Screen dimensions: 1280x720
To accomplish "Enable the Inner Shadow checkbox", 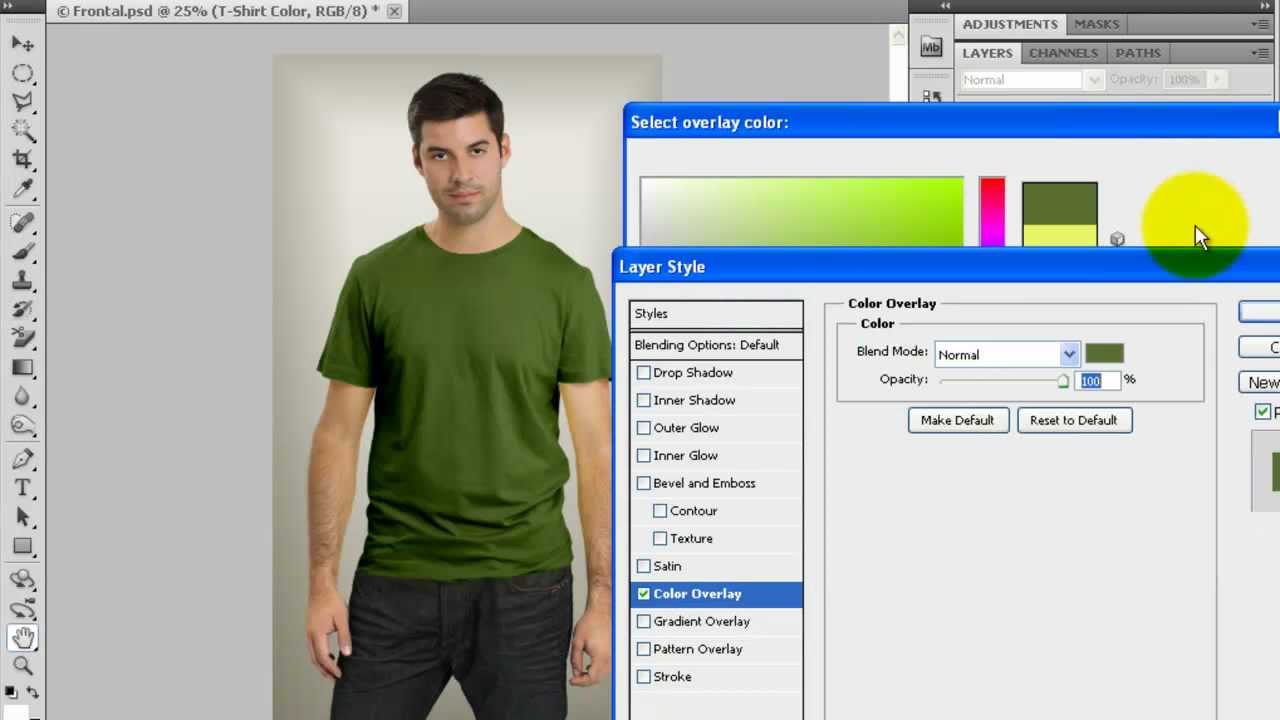I will [x=644, y=400].
